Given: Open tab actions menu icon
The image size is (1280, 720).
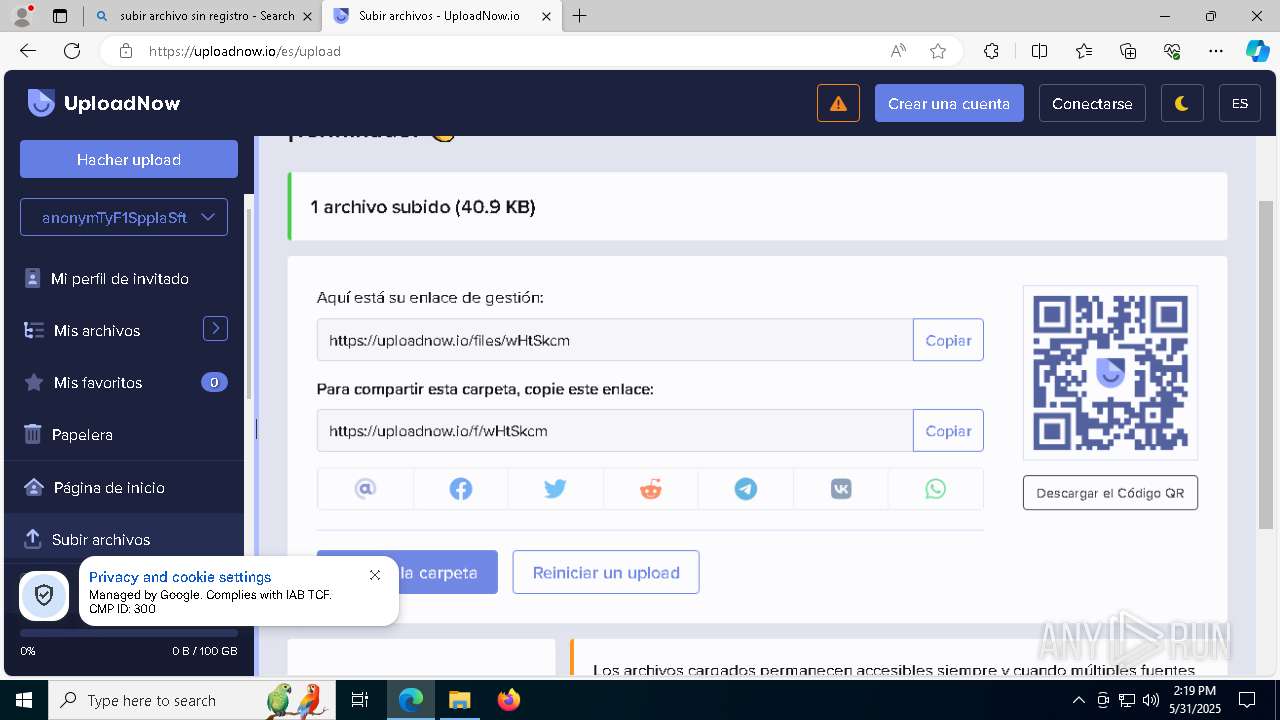Looking at the screenshot, I should tap(60, 16).
